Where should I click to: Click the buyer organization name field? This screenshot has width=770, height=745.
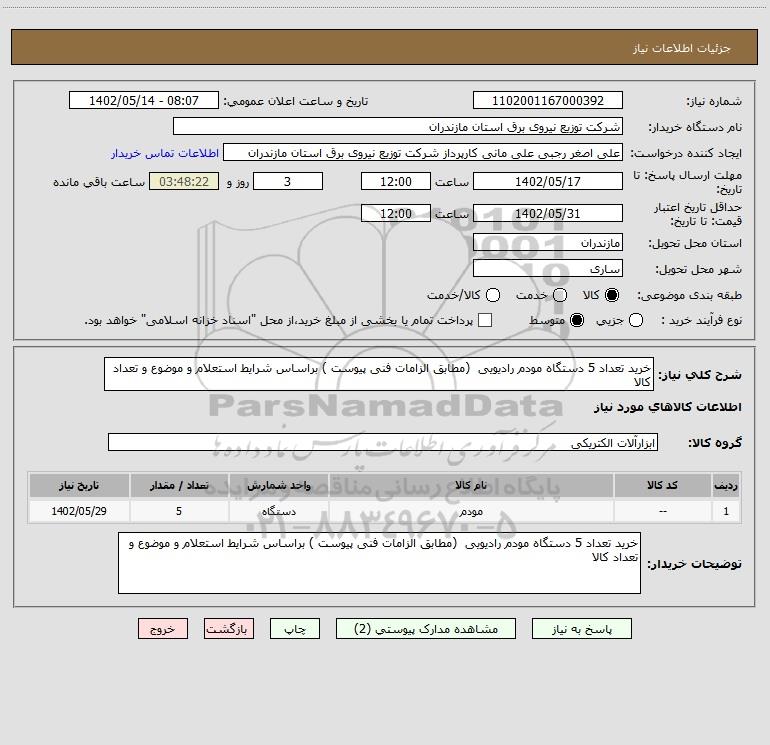tap(398, 126)
